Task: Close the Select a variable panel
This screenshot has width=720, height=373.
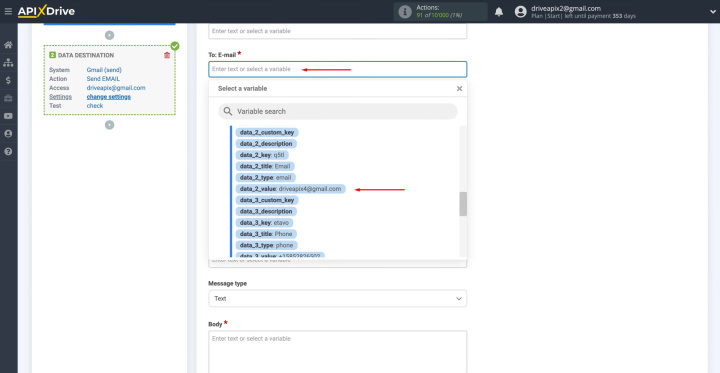Action: point(459,89)
